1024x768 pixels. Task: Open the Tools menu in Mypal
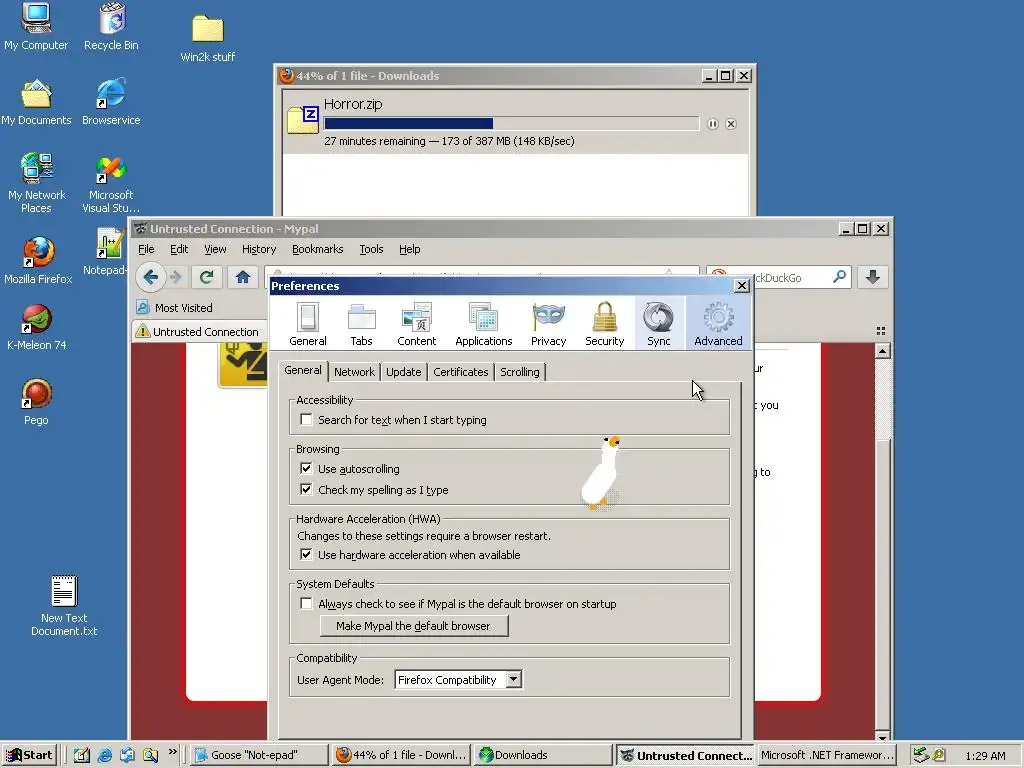372,249
